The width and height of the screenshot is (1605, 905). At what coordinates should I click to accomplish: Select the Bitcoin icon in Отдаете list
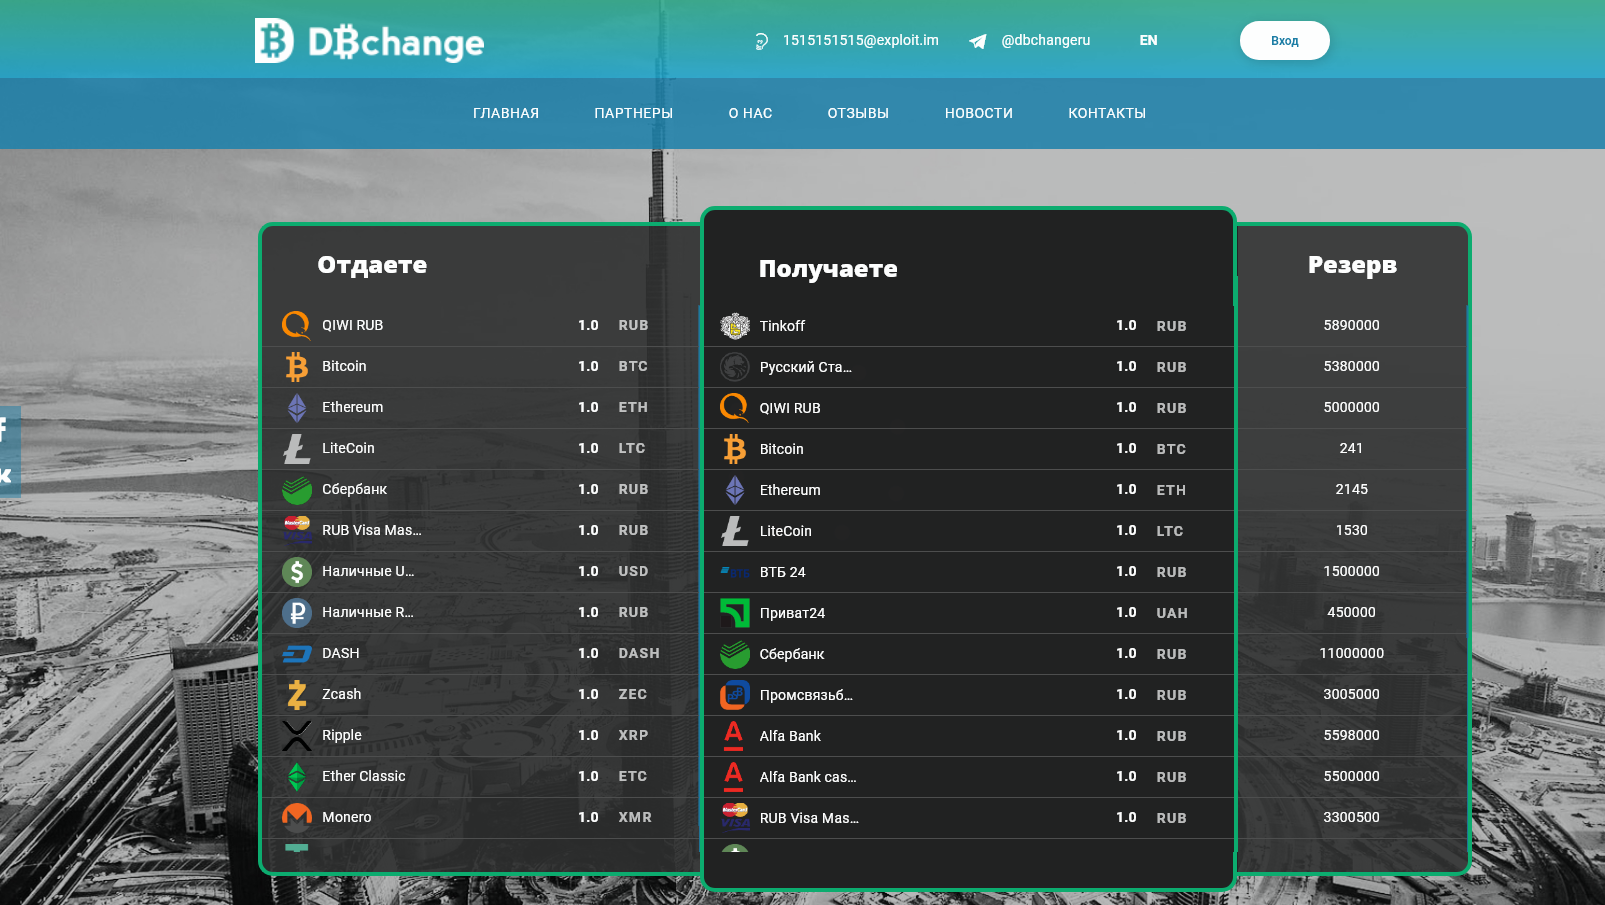click(297, 366)
